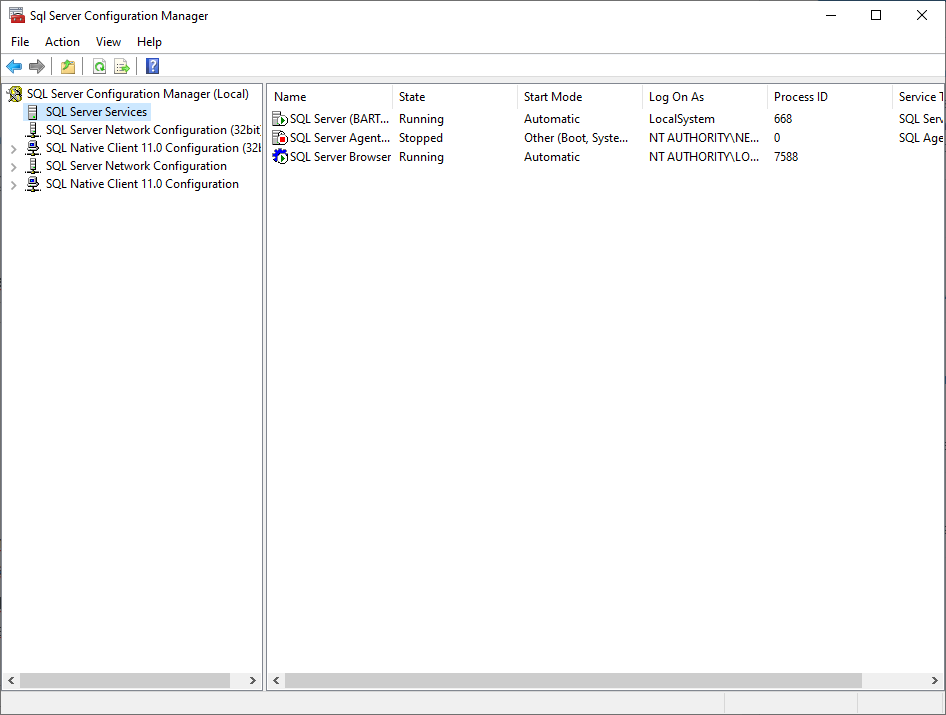Close the Sql Server Configuration Manager window
Screen dimensions: 946x715
(x=922, y=15)
